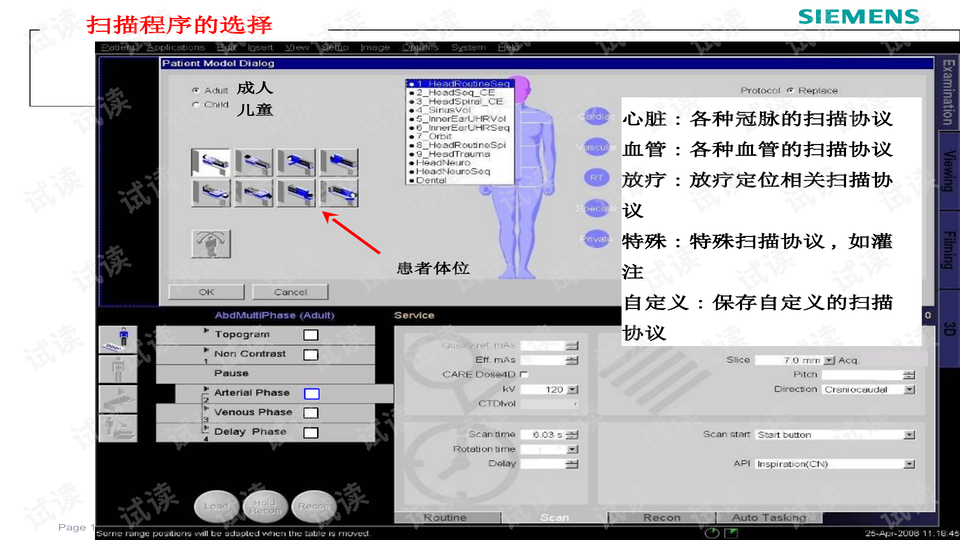Viewport: 960px width, 540px height.
Task: Select the Child radio button
Action: click(196, 105)
